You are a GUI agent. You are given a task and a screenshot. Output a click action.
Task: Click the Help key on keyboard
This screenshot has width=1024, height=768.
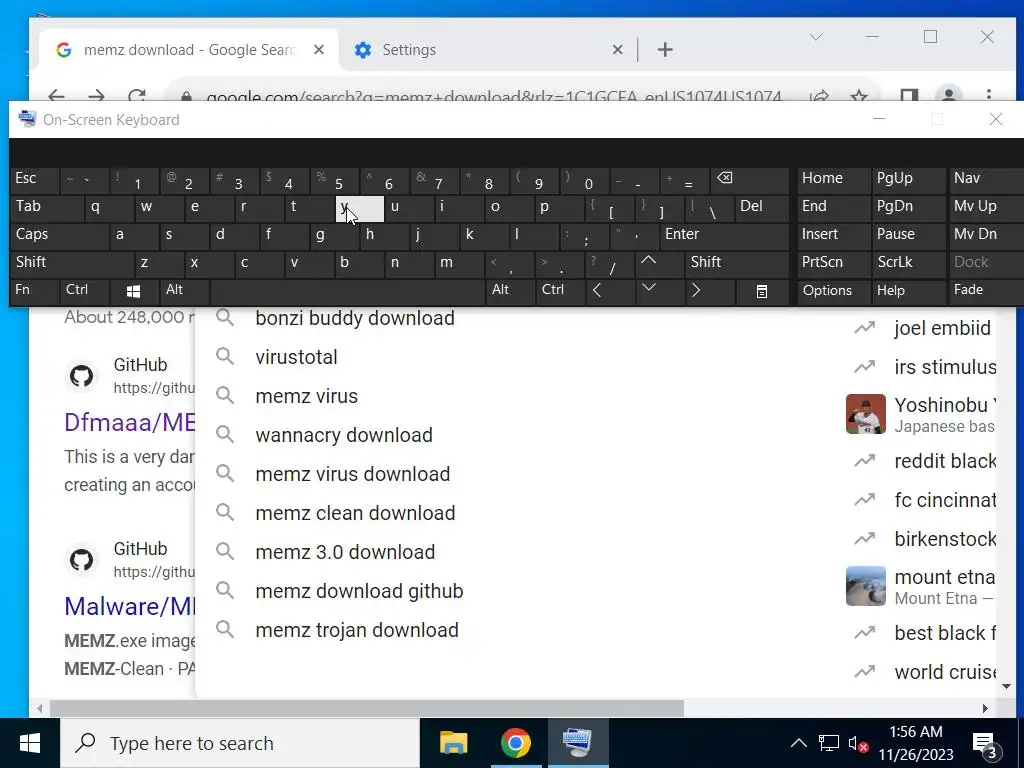tap(908, 291)
